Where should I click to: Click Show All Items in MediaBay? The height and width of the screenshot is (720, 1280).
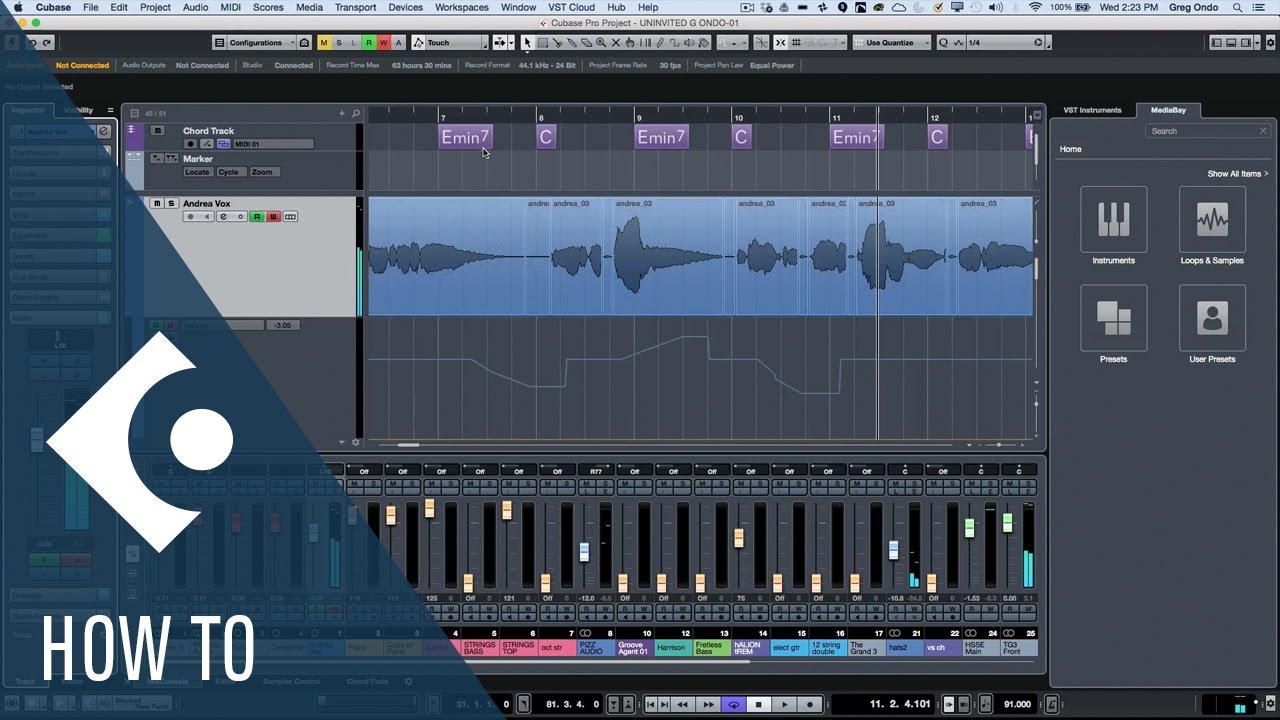pyautogui.click(x=1238, y=174)
